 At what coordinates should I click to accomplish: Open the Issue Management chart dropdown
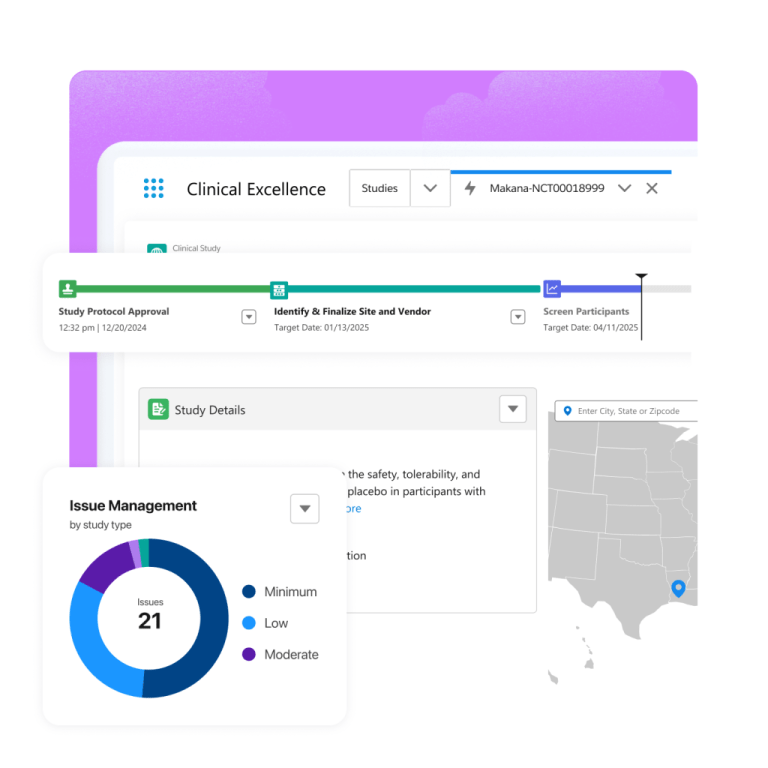tap(305, 508)
